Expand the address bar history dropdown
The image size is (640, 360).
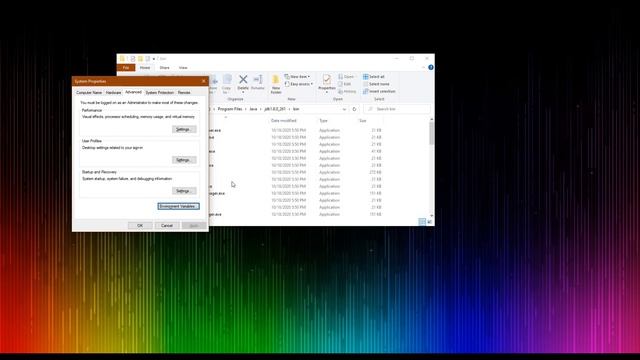coord(344,109)
